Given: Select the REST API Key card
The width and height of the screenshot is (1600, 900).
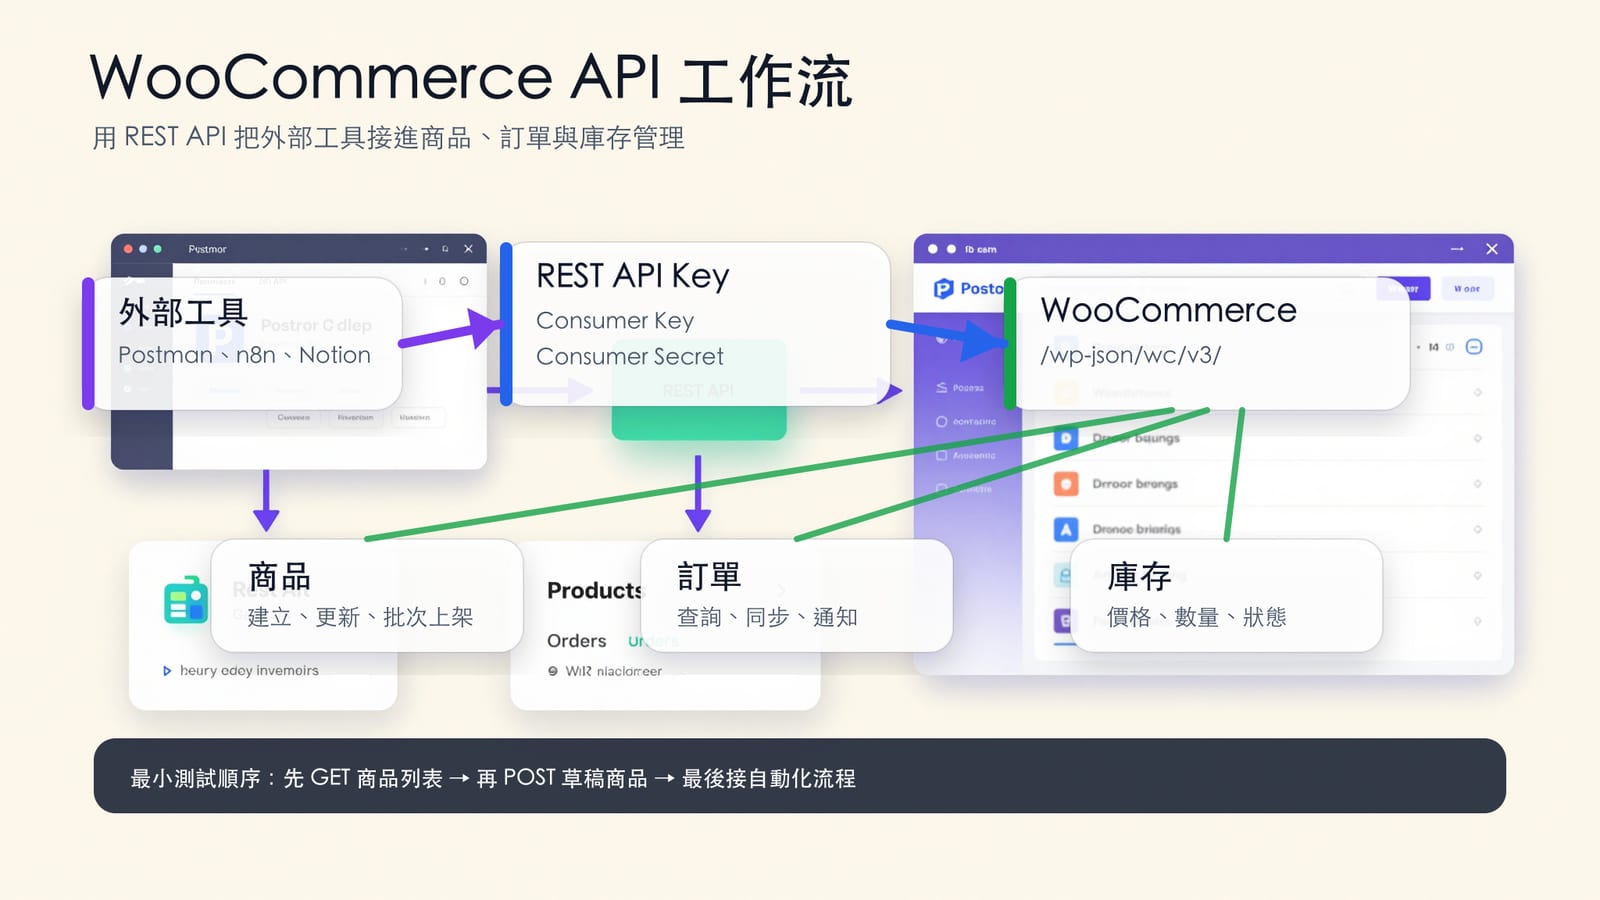Looking at the screenshot, I should tap(696, 324).
